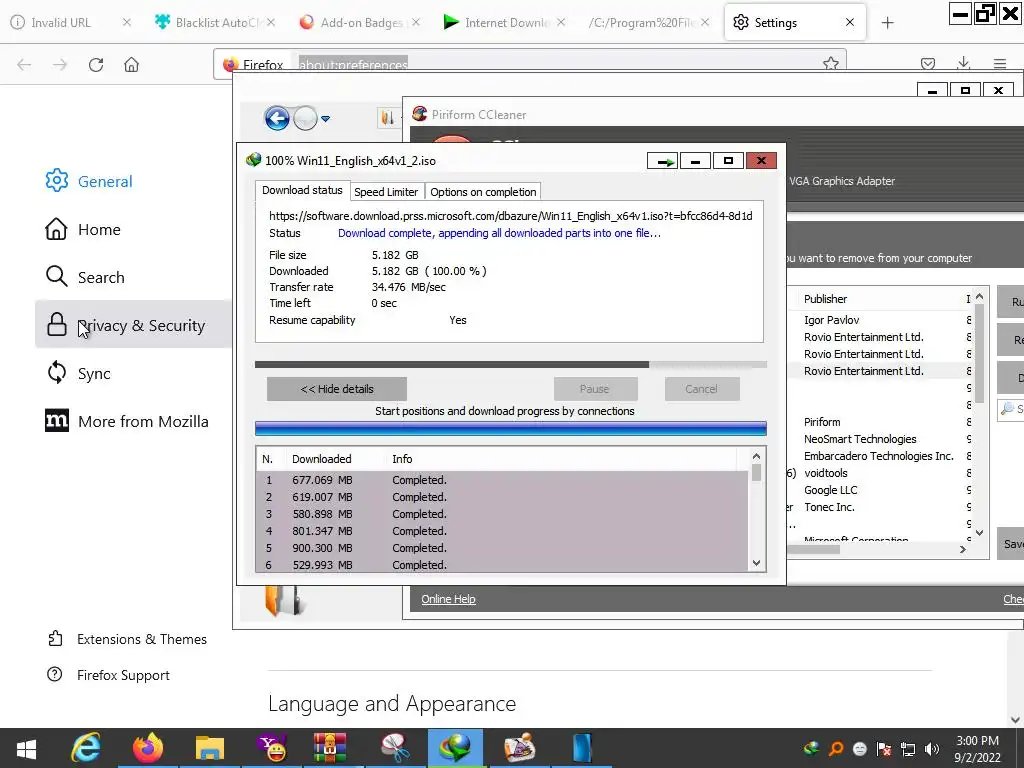
Task: Select connection 1 row with 677.069 MB
Action: tap(502, 480)
